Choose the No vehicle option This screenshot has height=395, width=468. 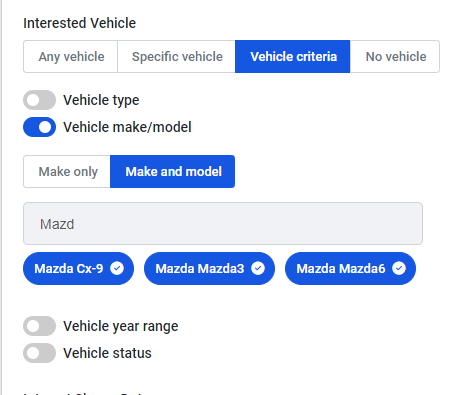(x=395, y=57)
